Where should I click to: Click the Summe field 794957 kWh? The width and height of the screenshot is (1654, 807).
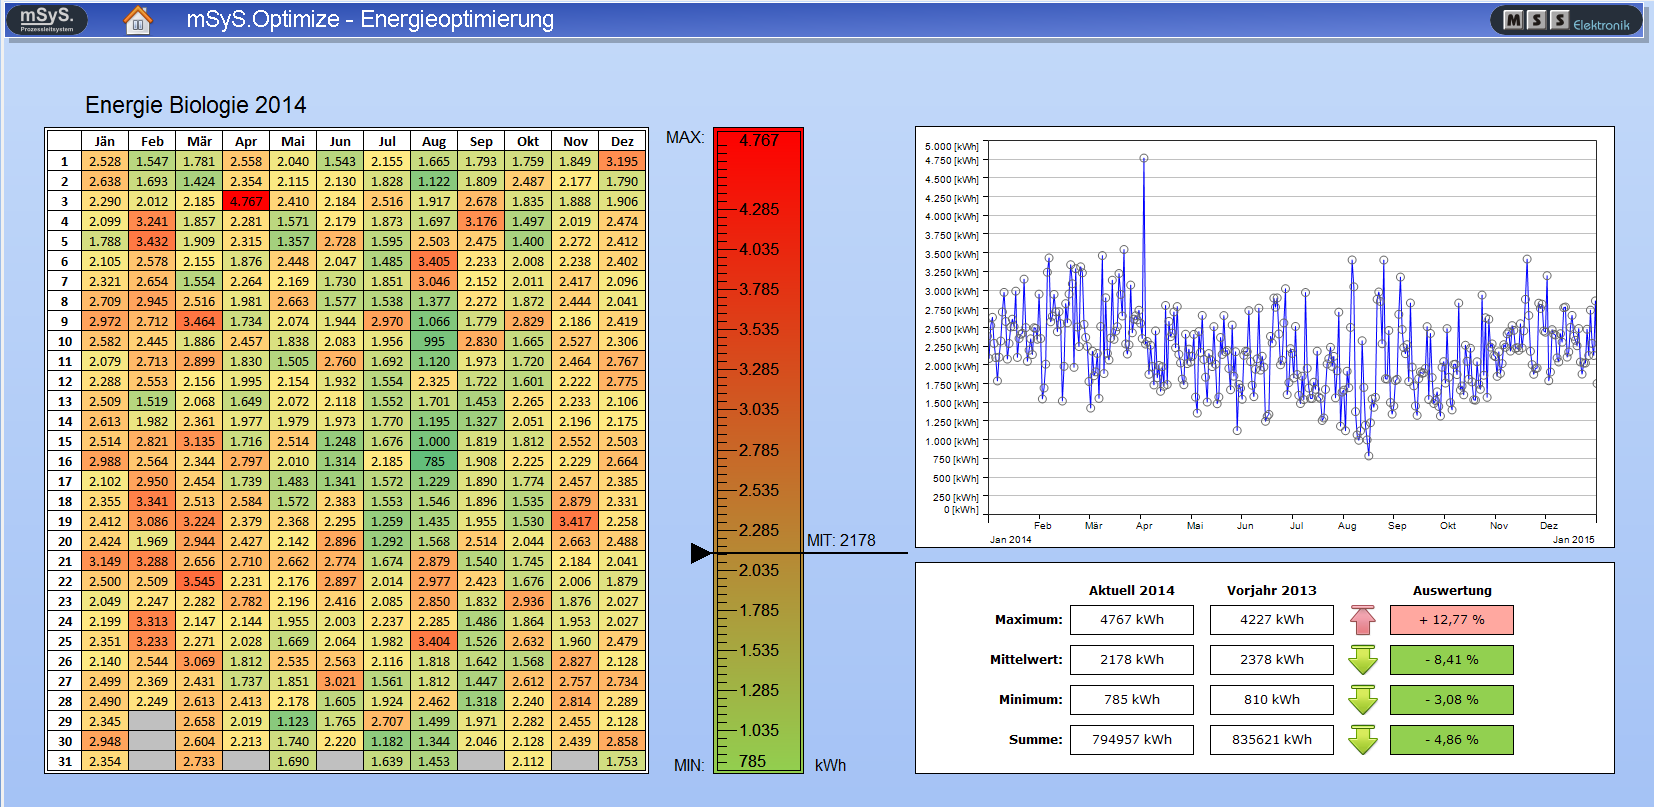pyautogui.click(x=1132, y=740)
